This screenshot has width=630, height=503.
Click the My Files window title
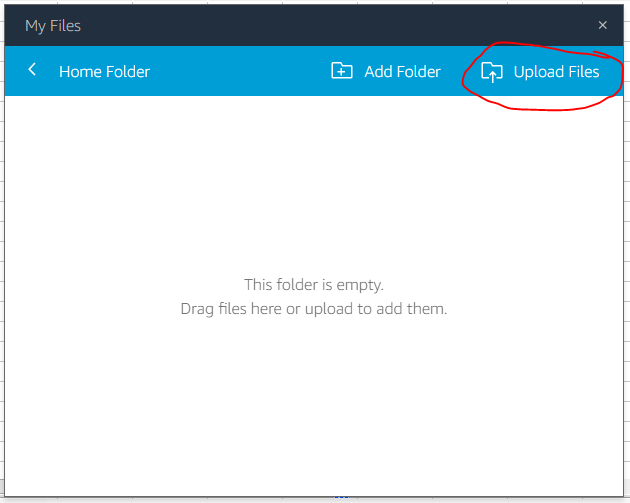[53, 25]
